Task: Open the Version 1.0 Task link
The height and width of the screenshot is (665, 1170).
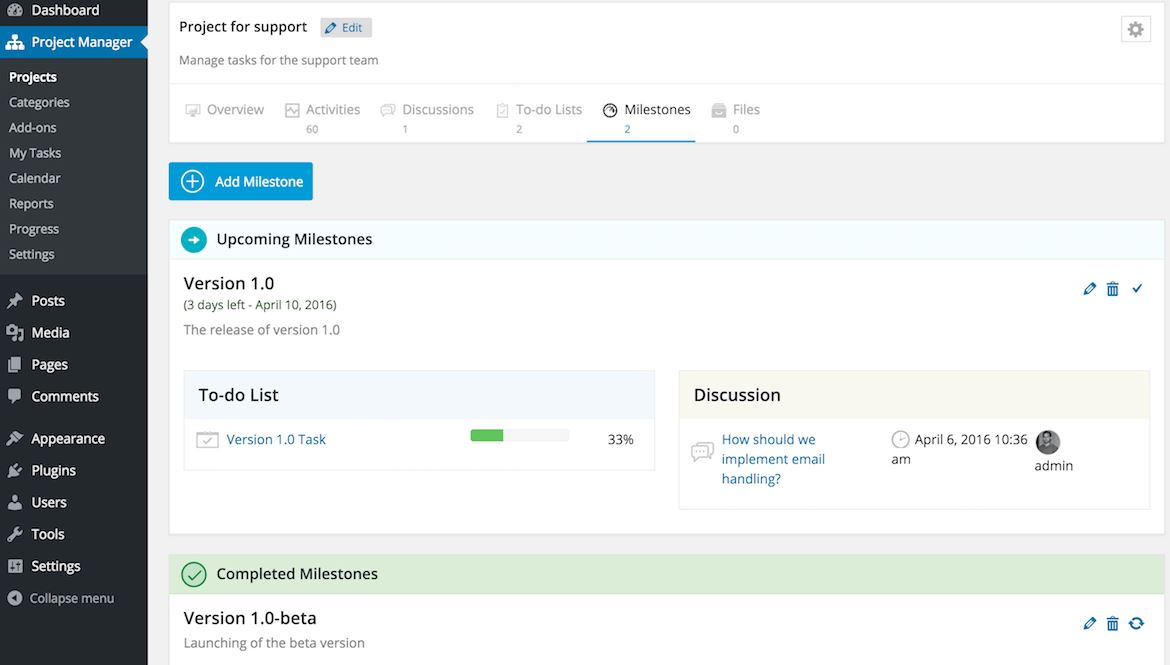Action: [276, 440]
